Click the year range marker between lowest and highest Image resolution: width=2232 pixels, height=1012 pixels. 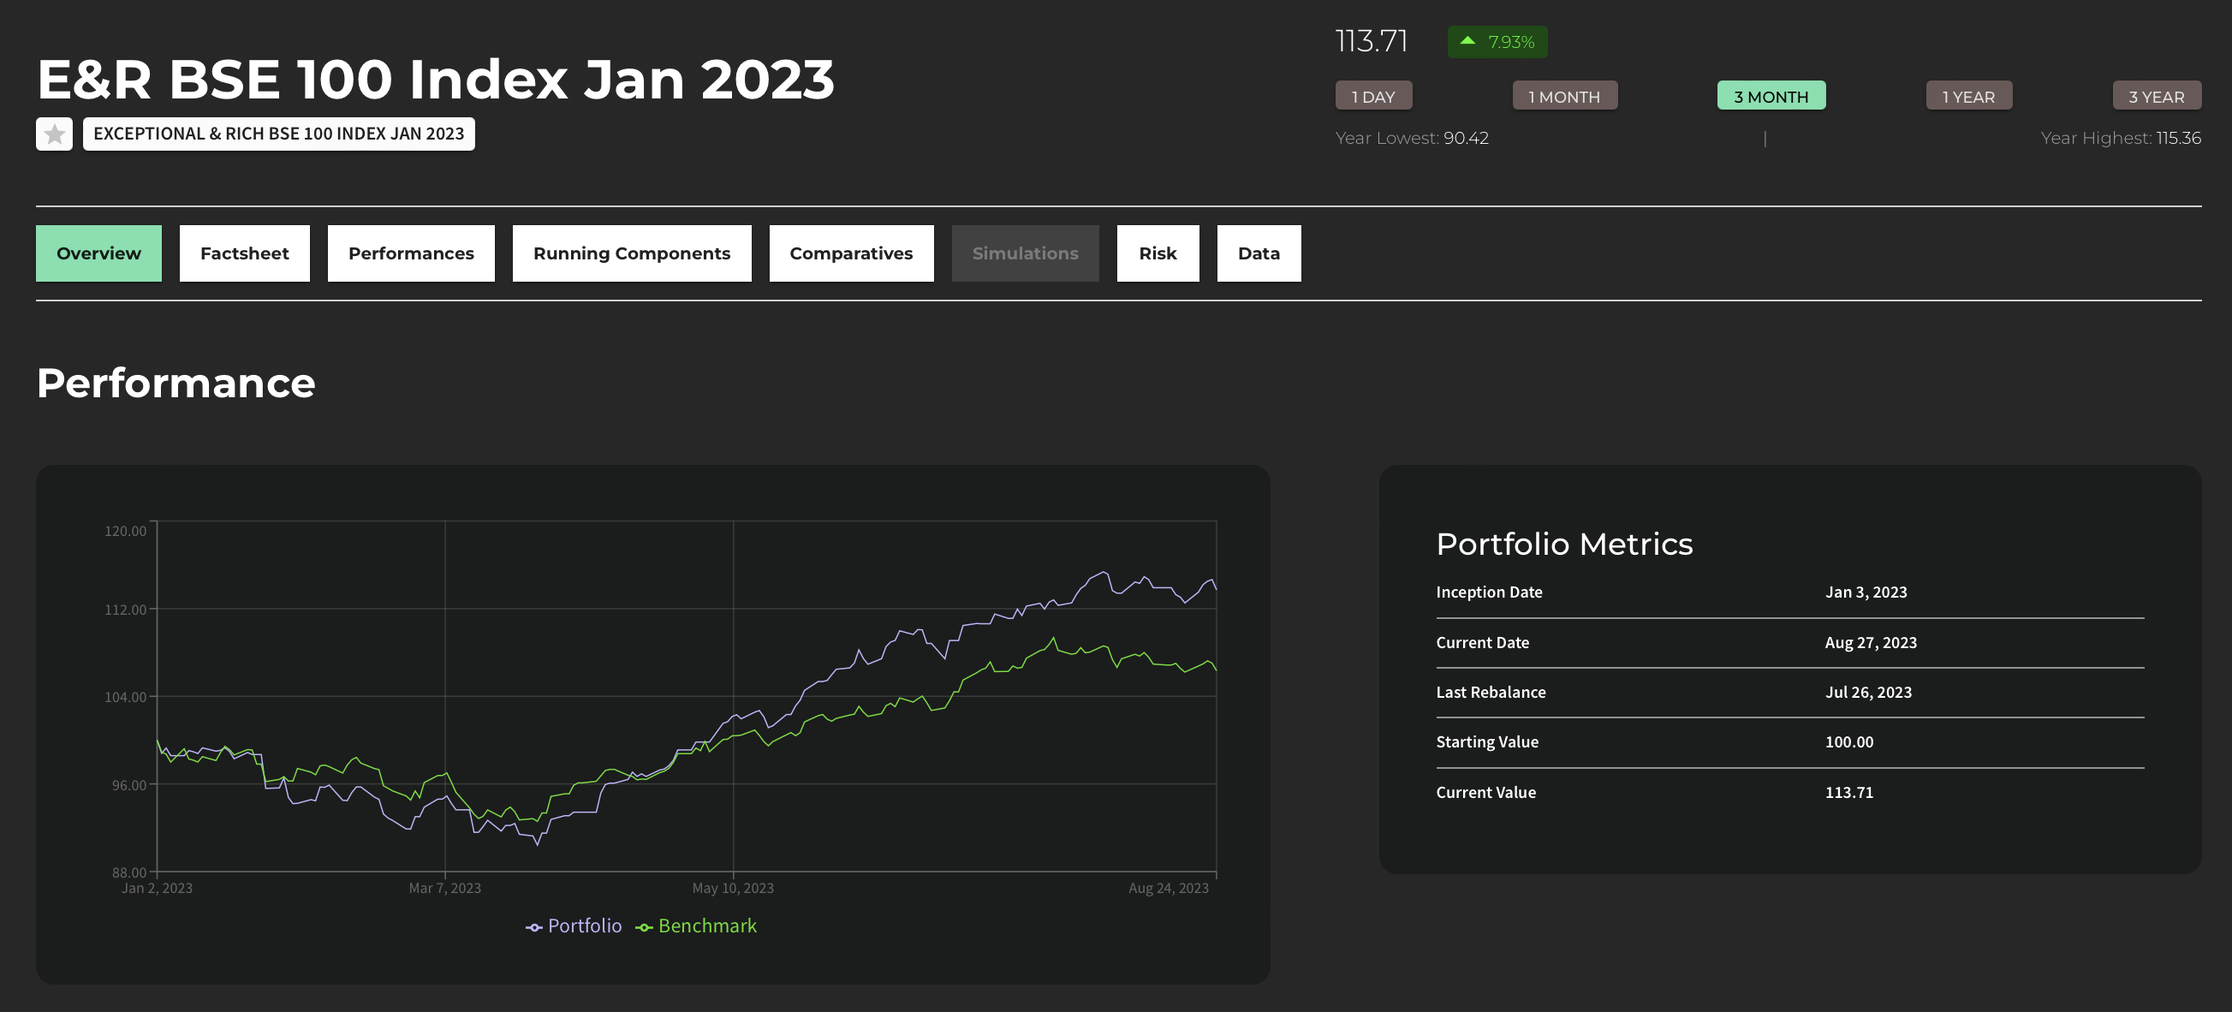1765,139
